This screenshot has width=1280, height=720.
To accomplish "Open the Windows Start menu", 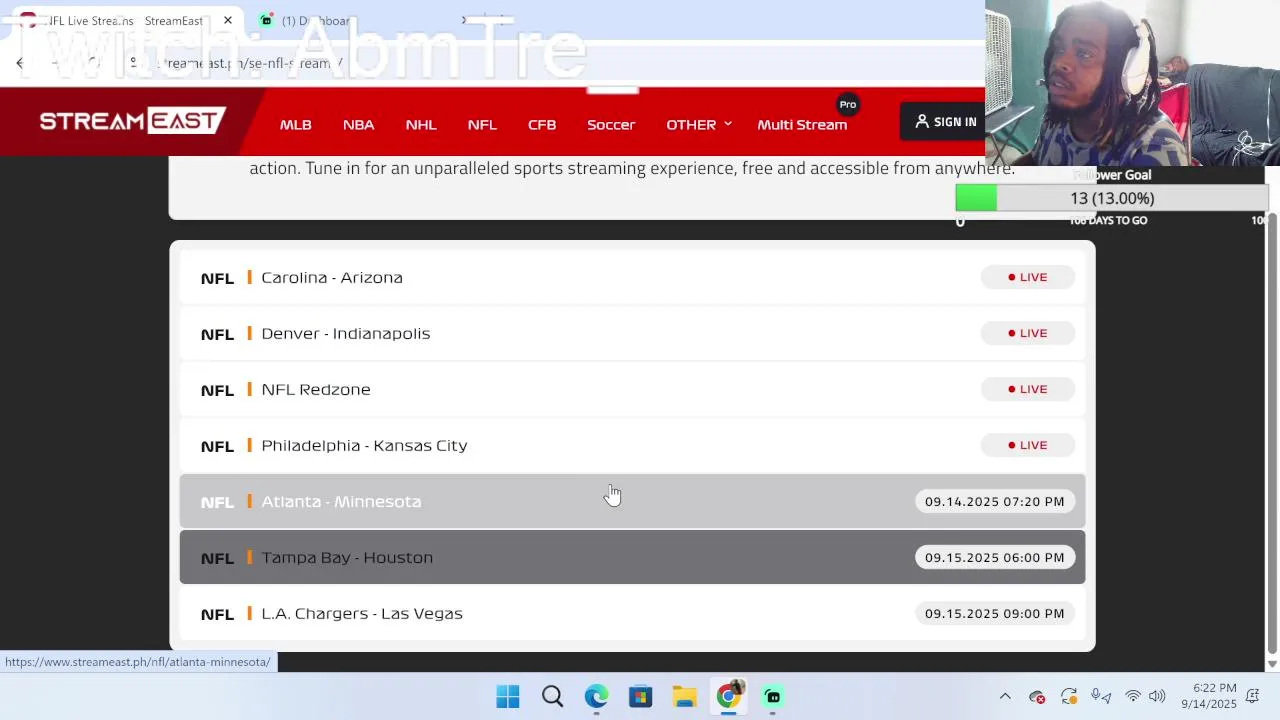I will (508, 697).
